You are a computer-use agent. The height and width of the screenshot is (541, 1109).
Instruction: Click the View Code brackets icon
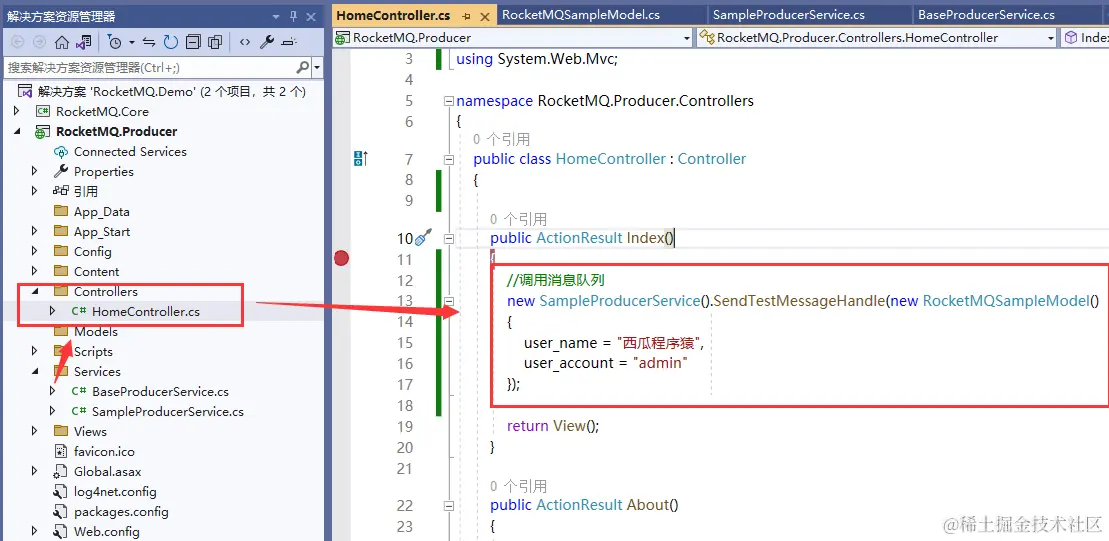(x=245, y=42)
